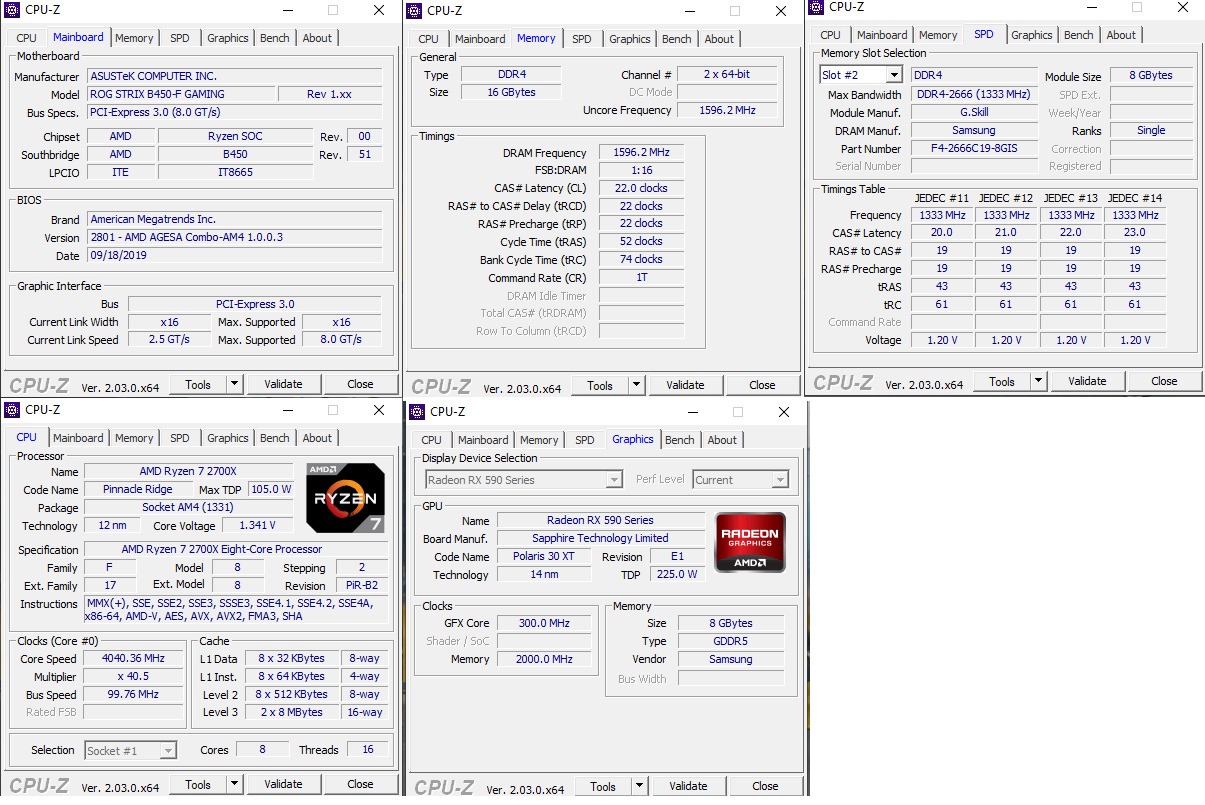1205x805 pixels.
Task: Open the Tools dropdown arrow in the CPU window
Action: (234, 785)
